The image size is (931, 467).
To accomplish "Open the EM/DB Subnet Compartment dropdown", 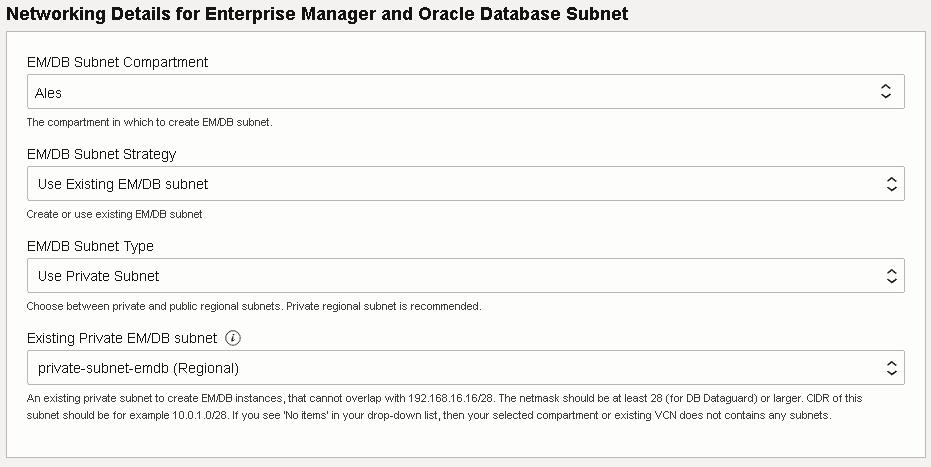I will point(465,92).
